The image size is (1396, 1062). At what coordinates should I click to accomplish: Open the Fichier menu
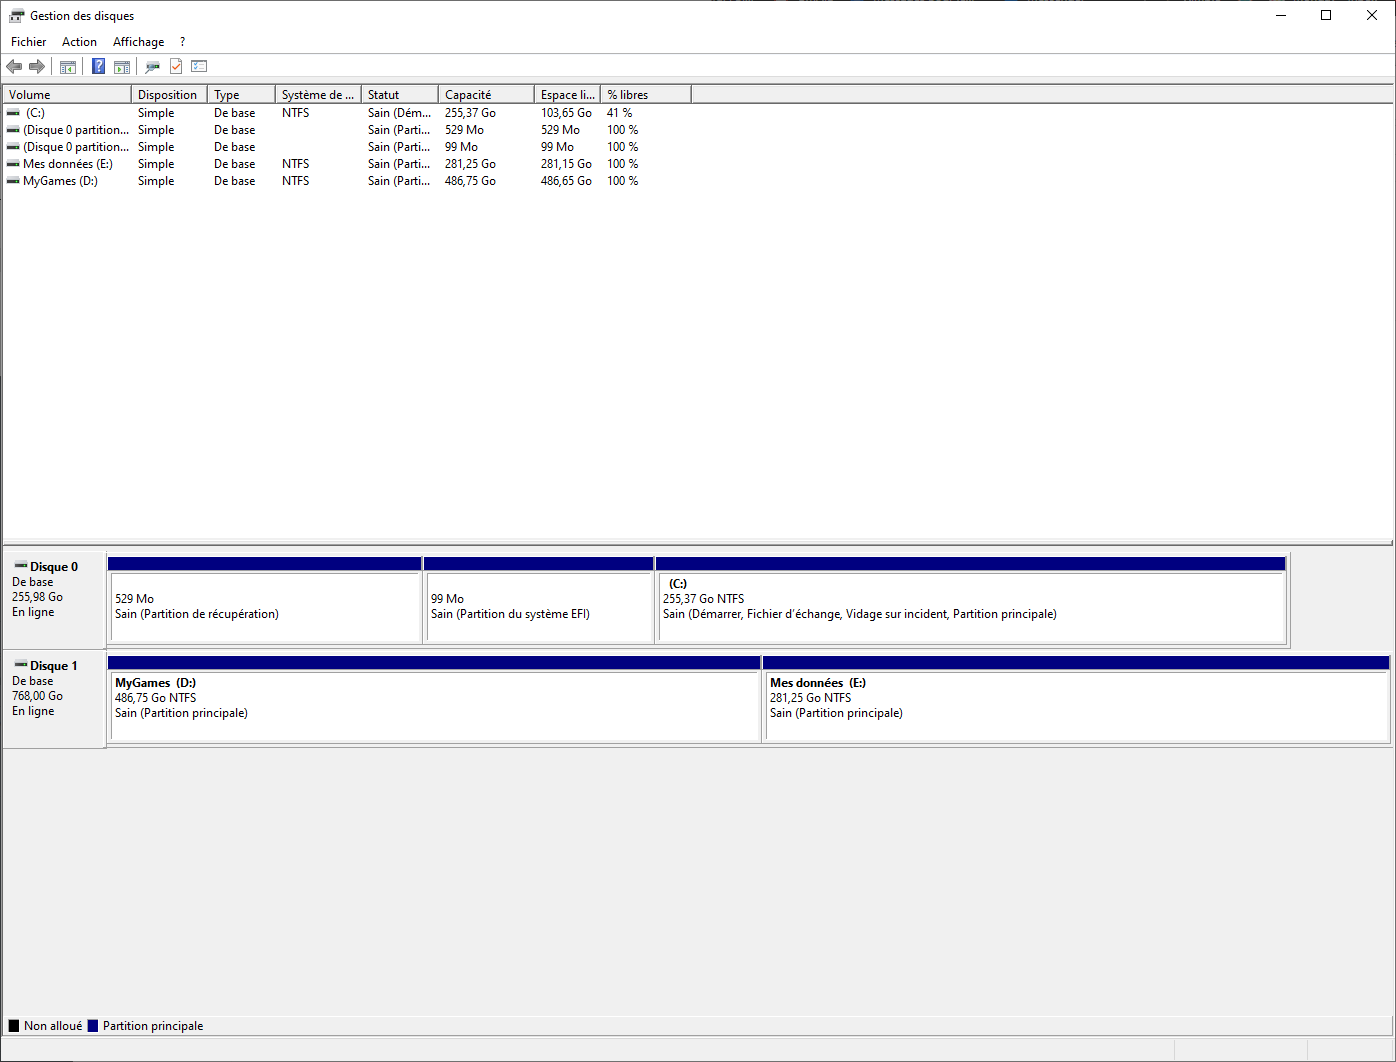[x=28, y=42]
